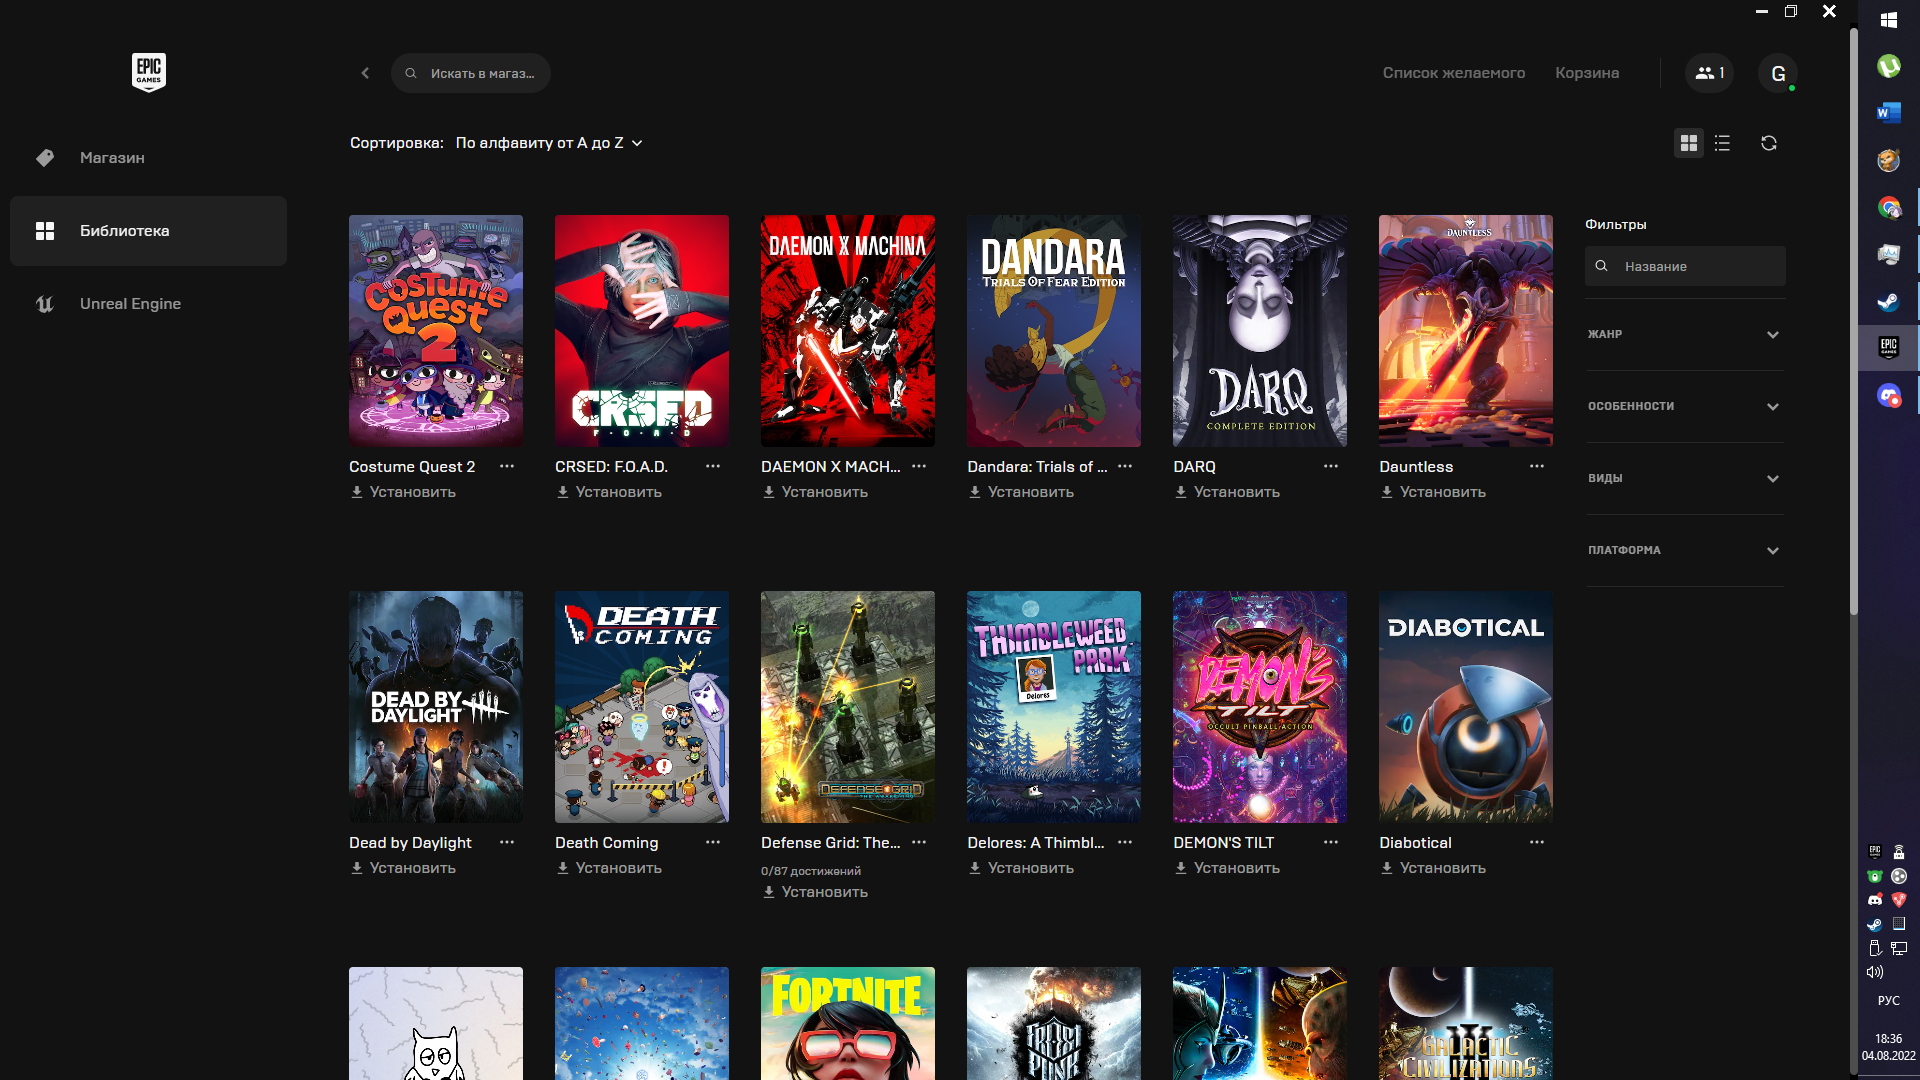Switch library to list view

(x=1722, y=143)
